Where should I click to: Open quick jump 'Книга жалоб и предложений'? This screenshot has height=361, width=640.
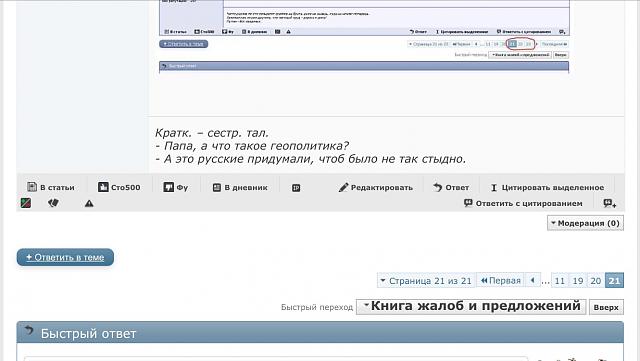tap(471, 306)
